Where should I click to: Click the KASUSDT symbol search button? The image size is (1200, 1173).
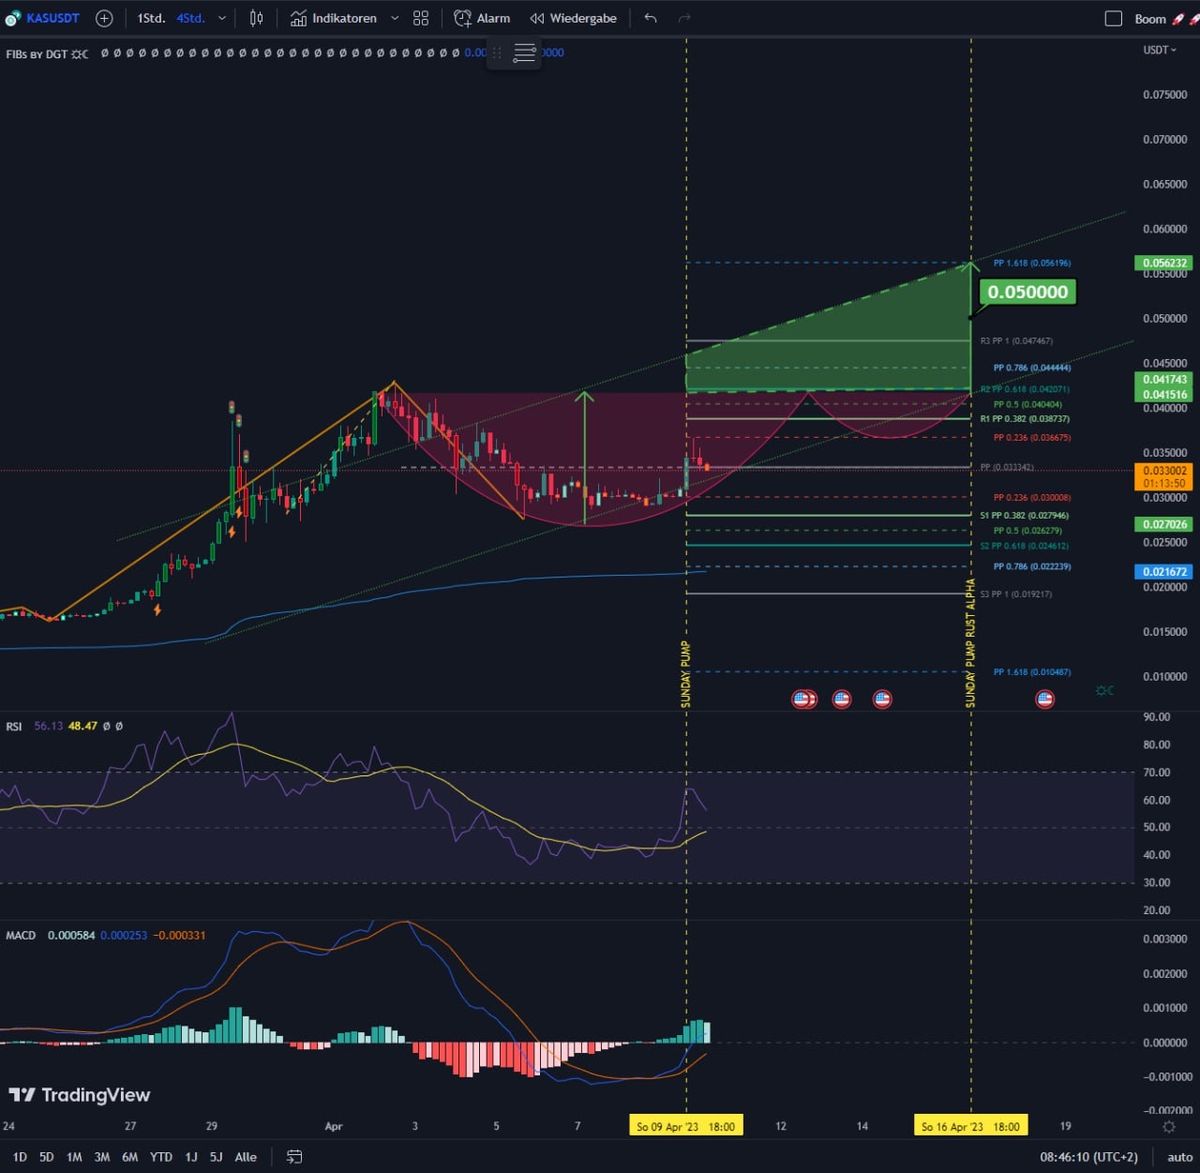(44, 18)
